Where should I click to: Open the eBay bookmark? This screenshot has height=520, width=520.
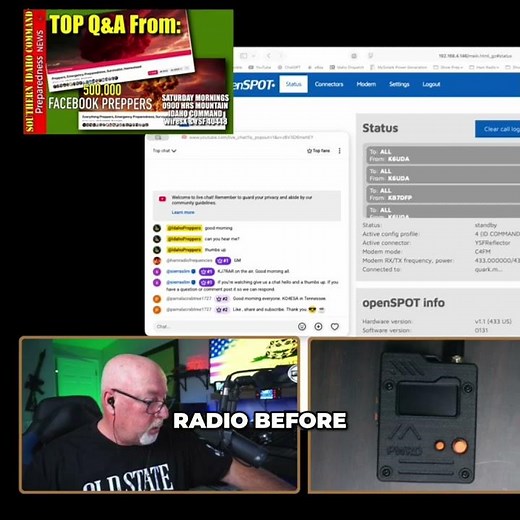pos(315,67)
